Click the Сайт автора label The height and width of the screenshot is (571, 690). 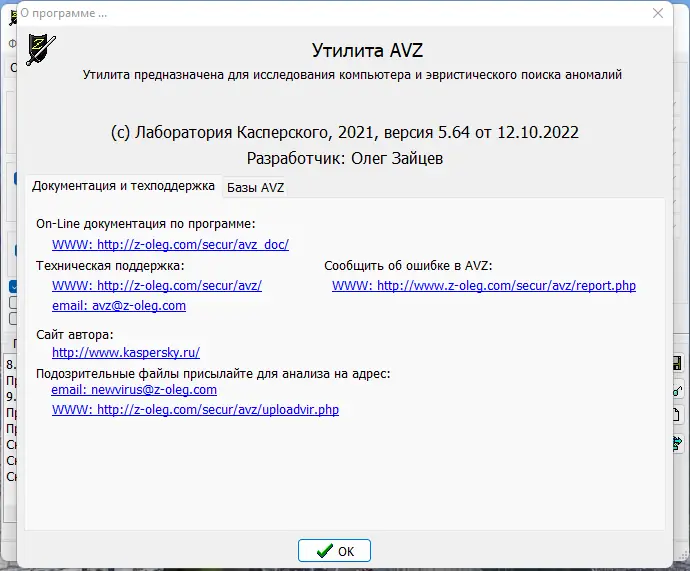coord(74,335)
